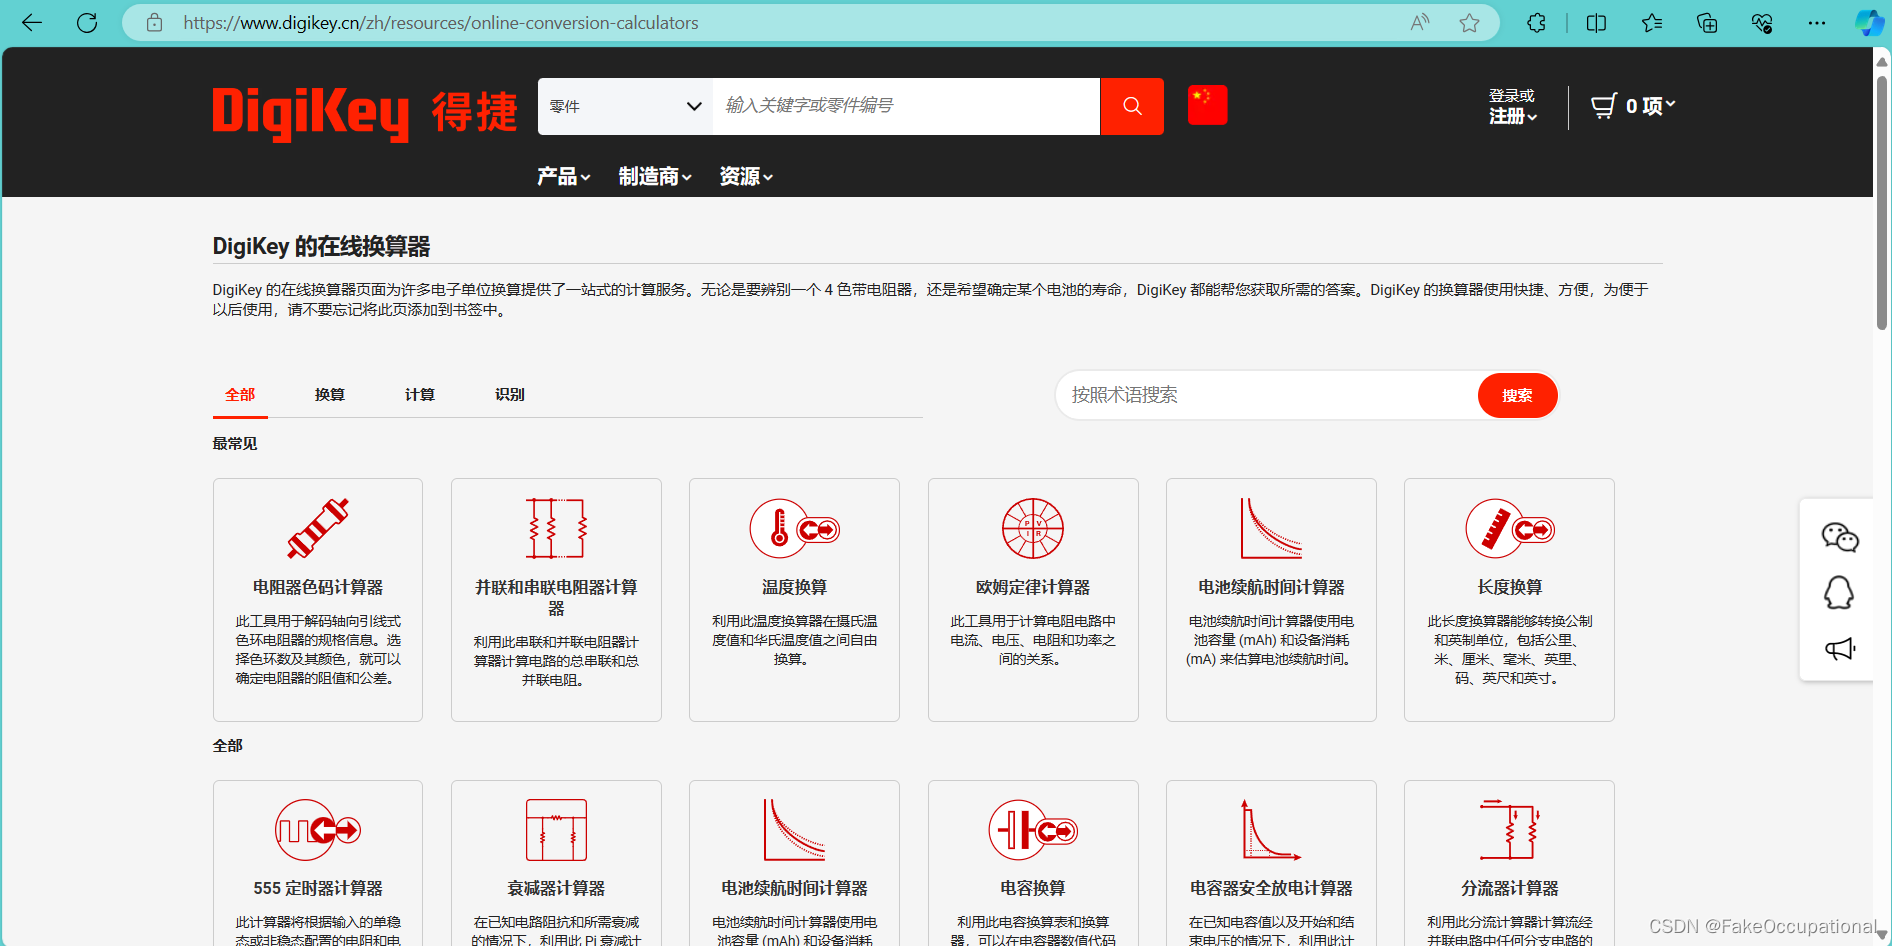Image resolution: width=1892 pixels, height=946 pixels.
Task: Click the browser address bar URL
Action: (440, 23)
